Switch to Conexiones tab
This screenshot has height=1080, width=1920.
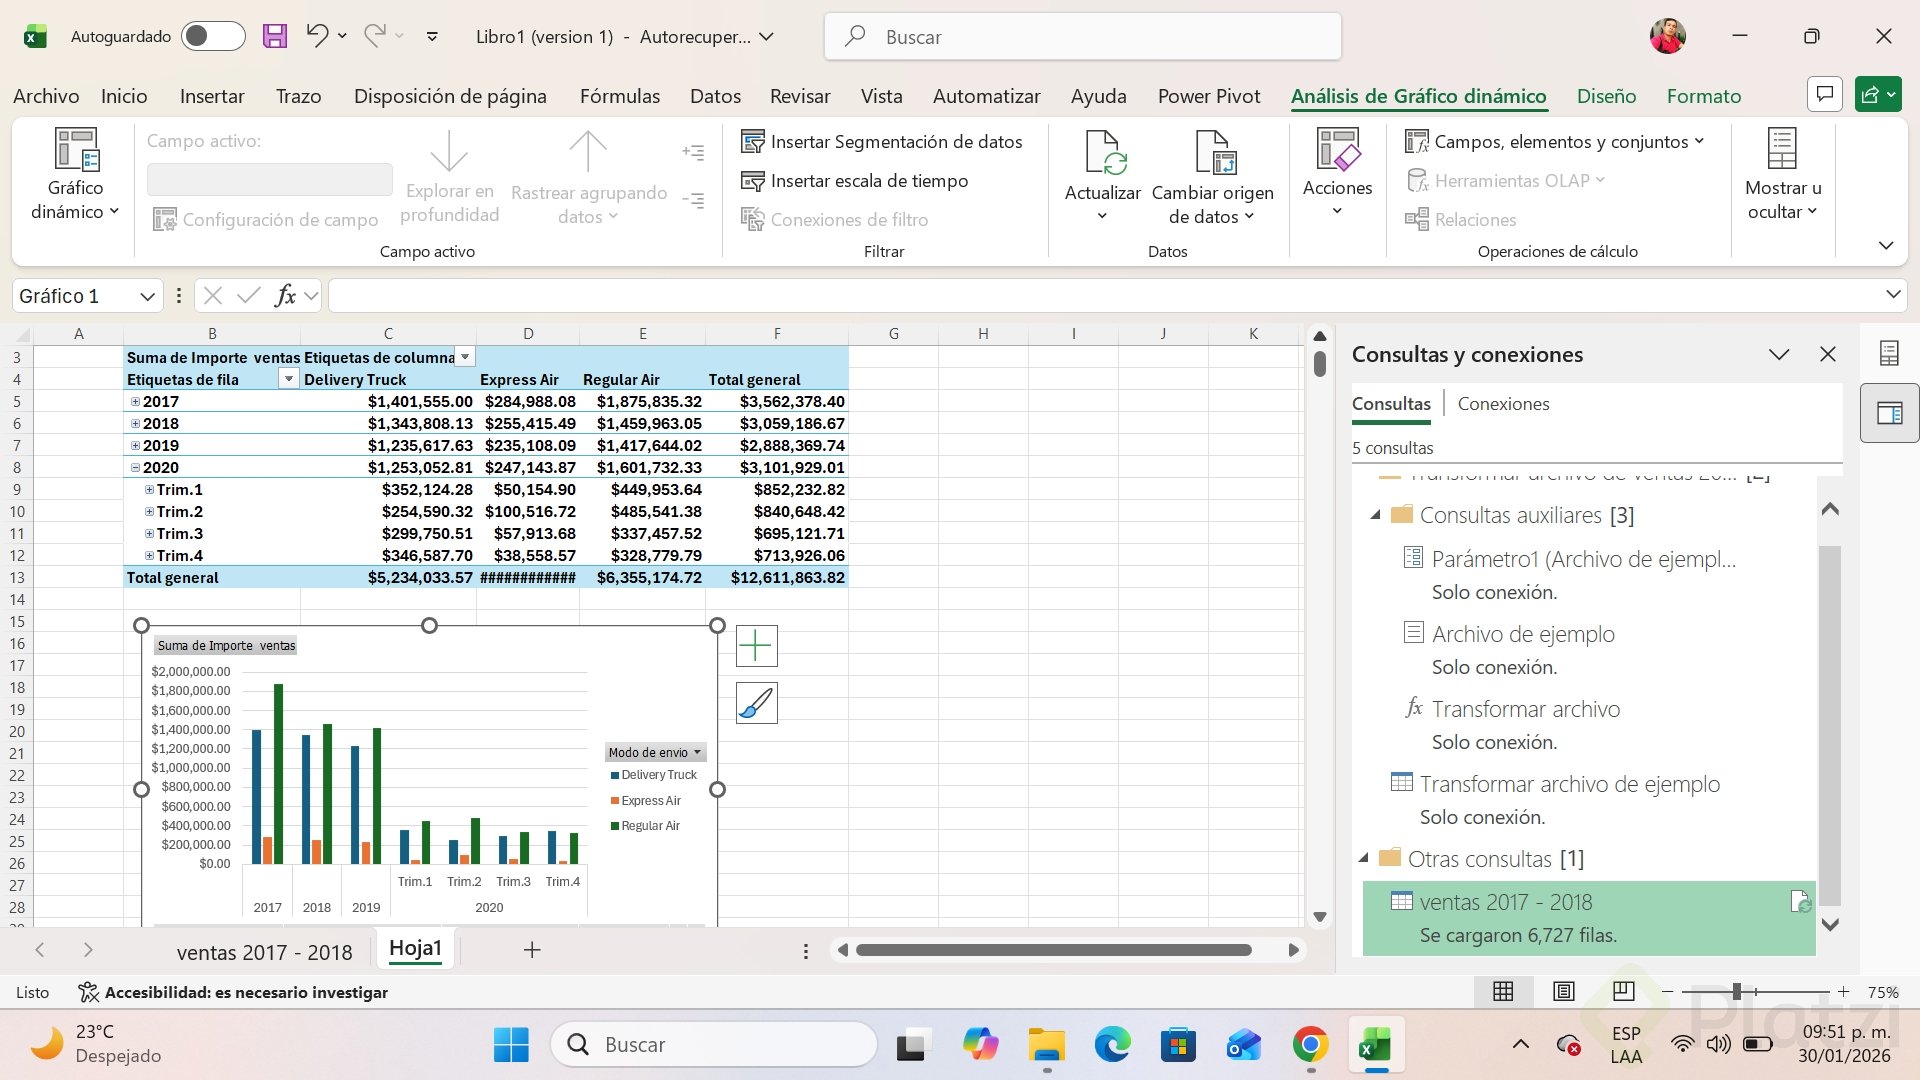[1503, 404]
